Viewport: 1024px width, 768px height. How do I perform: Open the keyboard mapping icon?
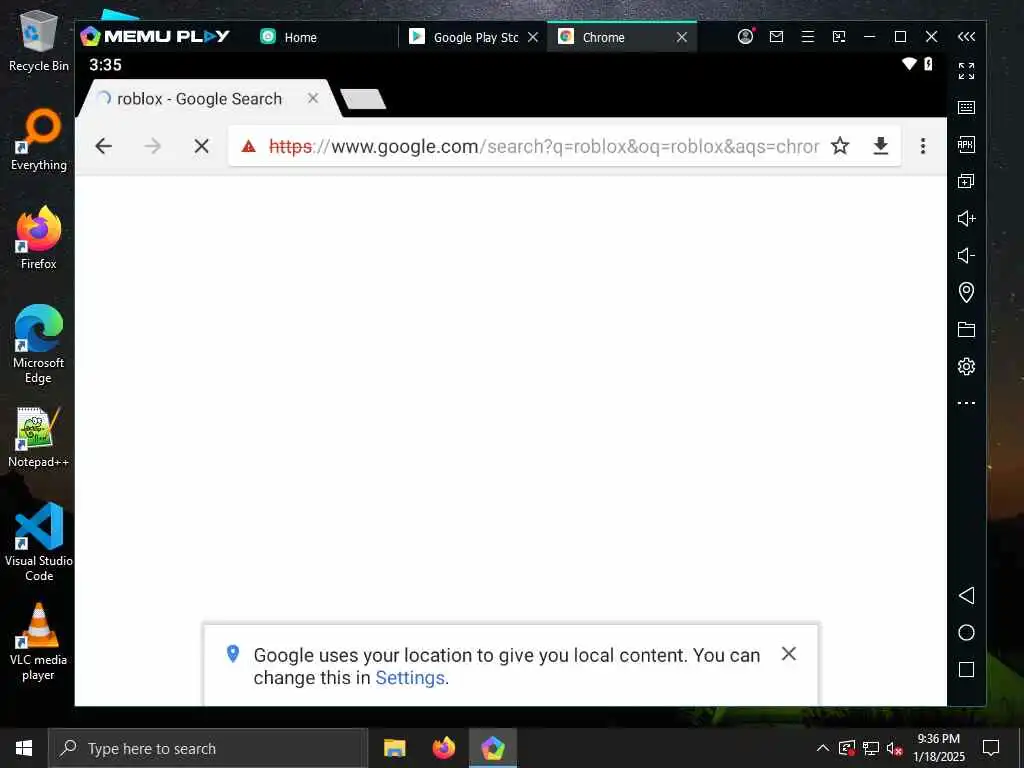pos(966,108)
